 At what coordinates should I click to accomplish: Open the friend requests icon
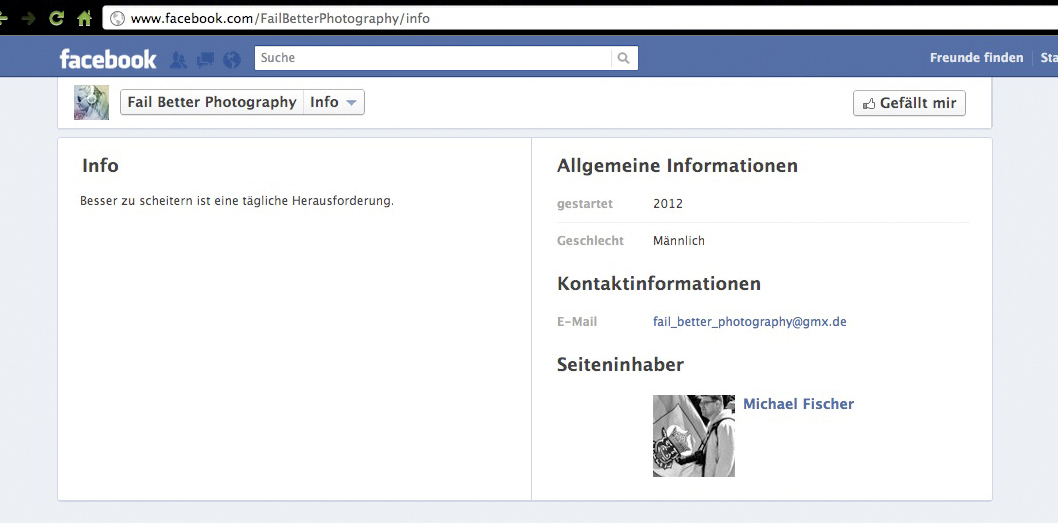tap(179, 60)
